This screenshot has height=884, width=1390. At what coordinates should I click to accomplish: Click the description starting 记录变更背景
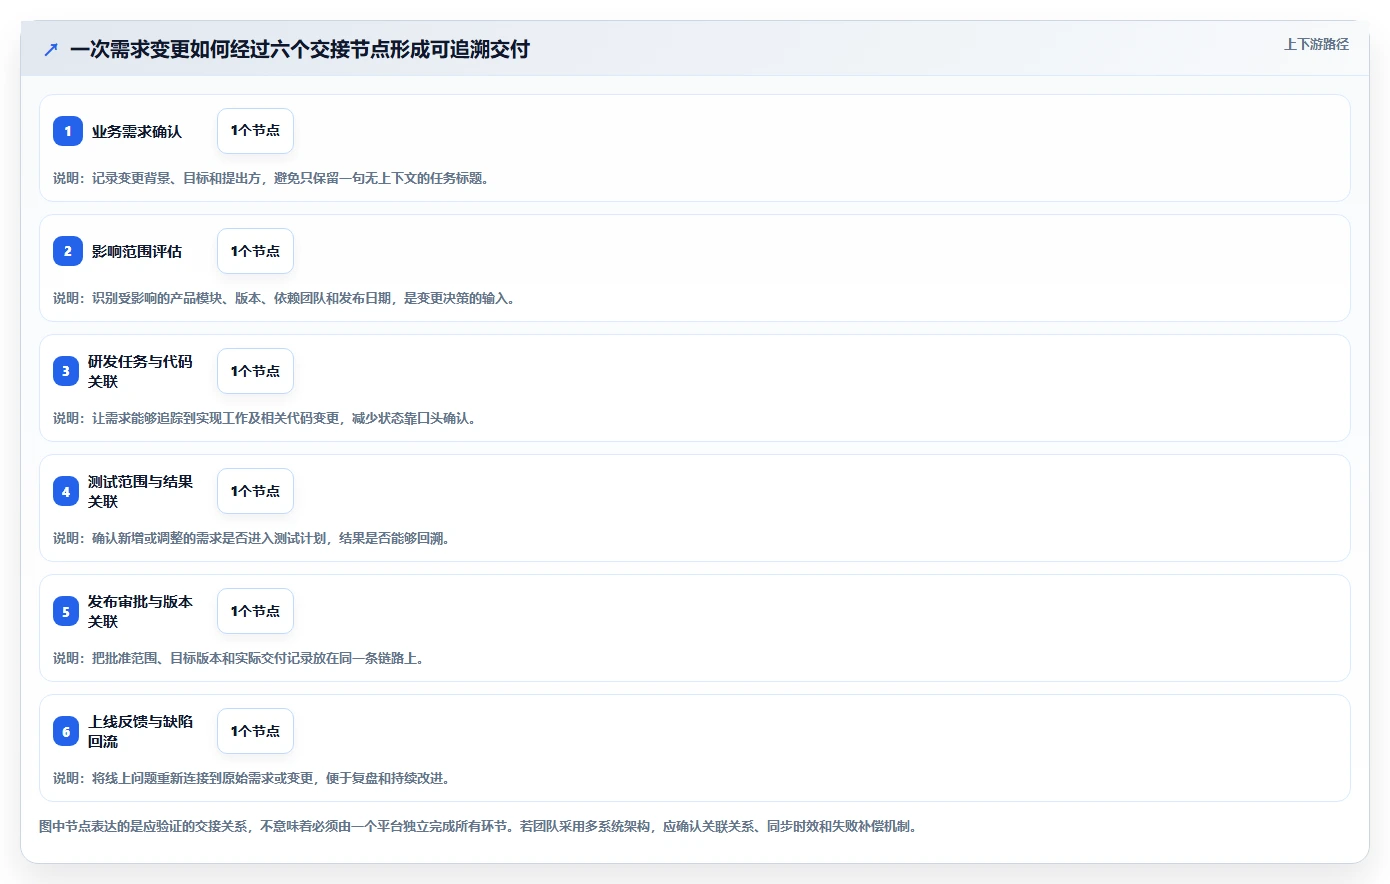(271, 178)
